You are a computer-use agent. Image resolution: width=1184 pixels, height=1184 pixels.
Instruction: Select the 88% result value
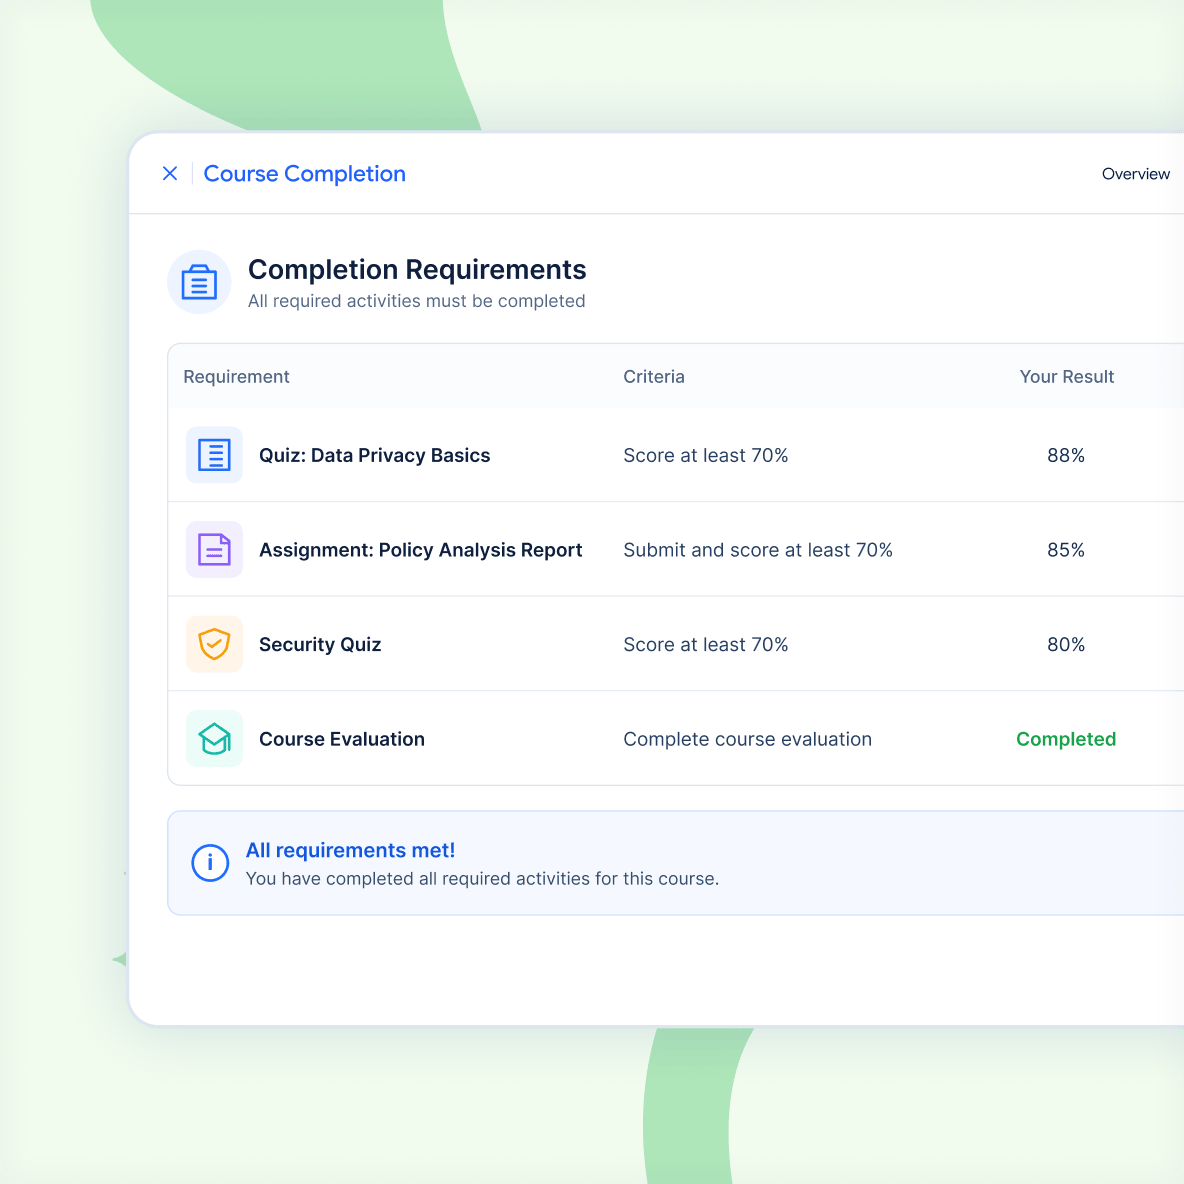tap(1065, 455)
